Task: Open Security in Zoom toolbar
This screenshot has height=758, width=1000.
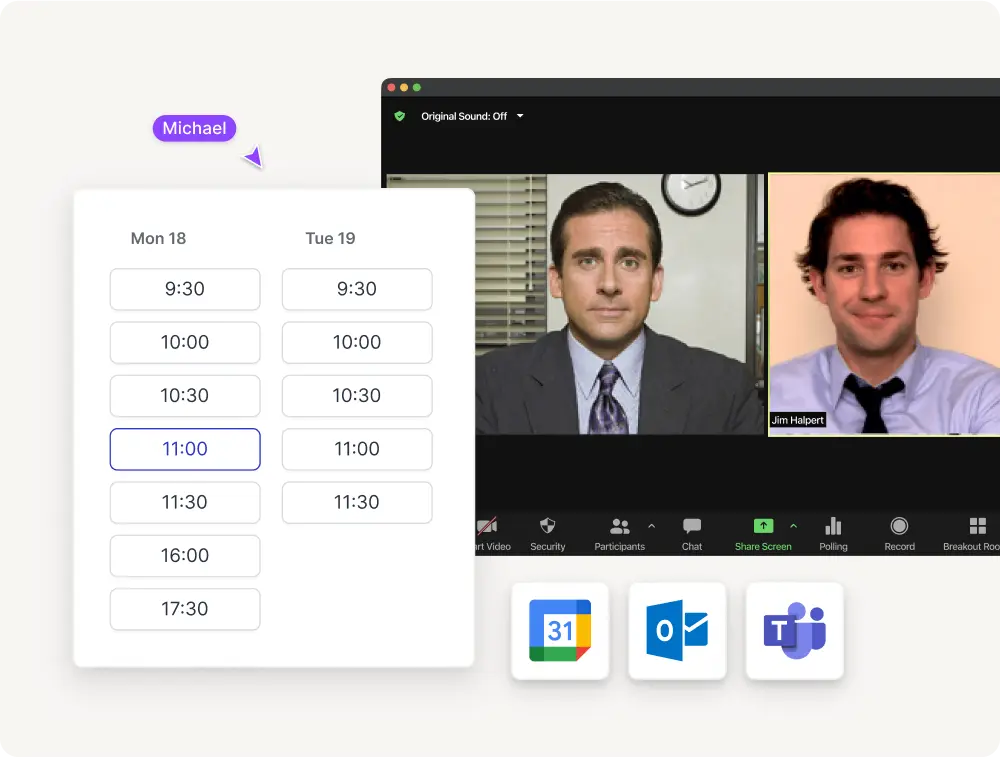Action: pyautogui.click(x=547, y=534)
